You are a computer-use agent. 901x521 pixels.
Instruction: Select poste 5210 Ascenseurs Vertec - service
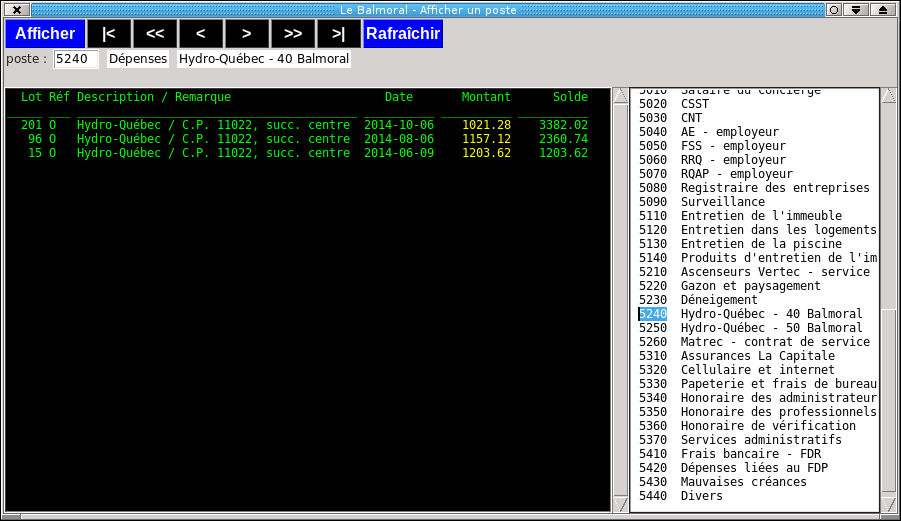click(x=755, y=272)
